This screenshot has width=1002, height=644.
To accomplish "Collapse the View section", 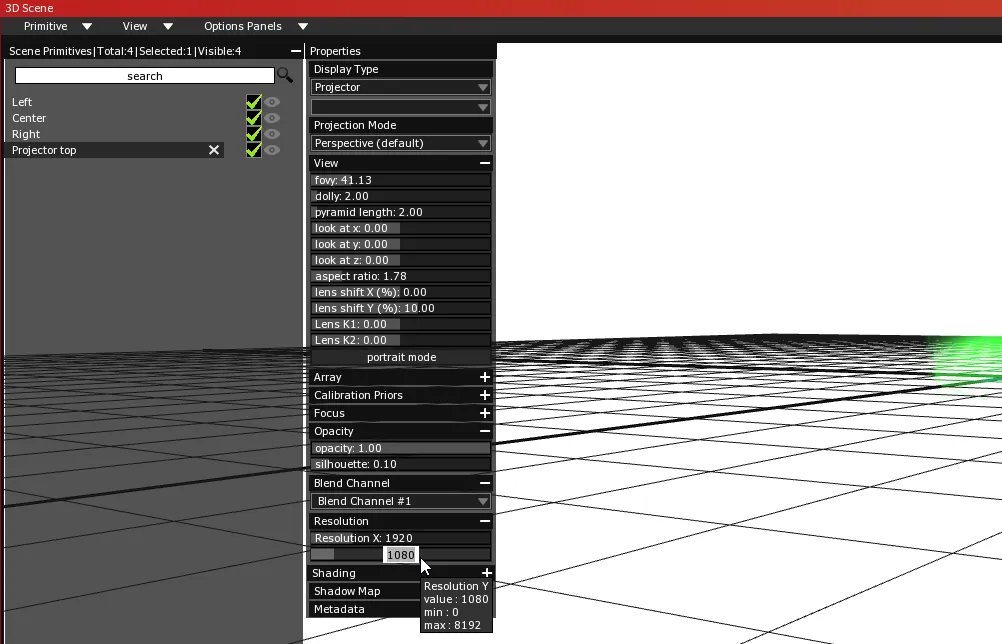I will [485, 163].
